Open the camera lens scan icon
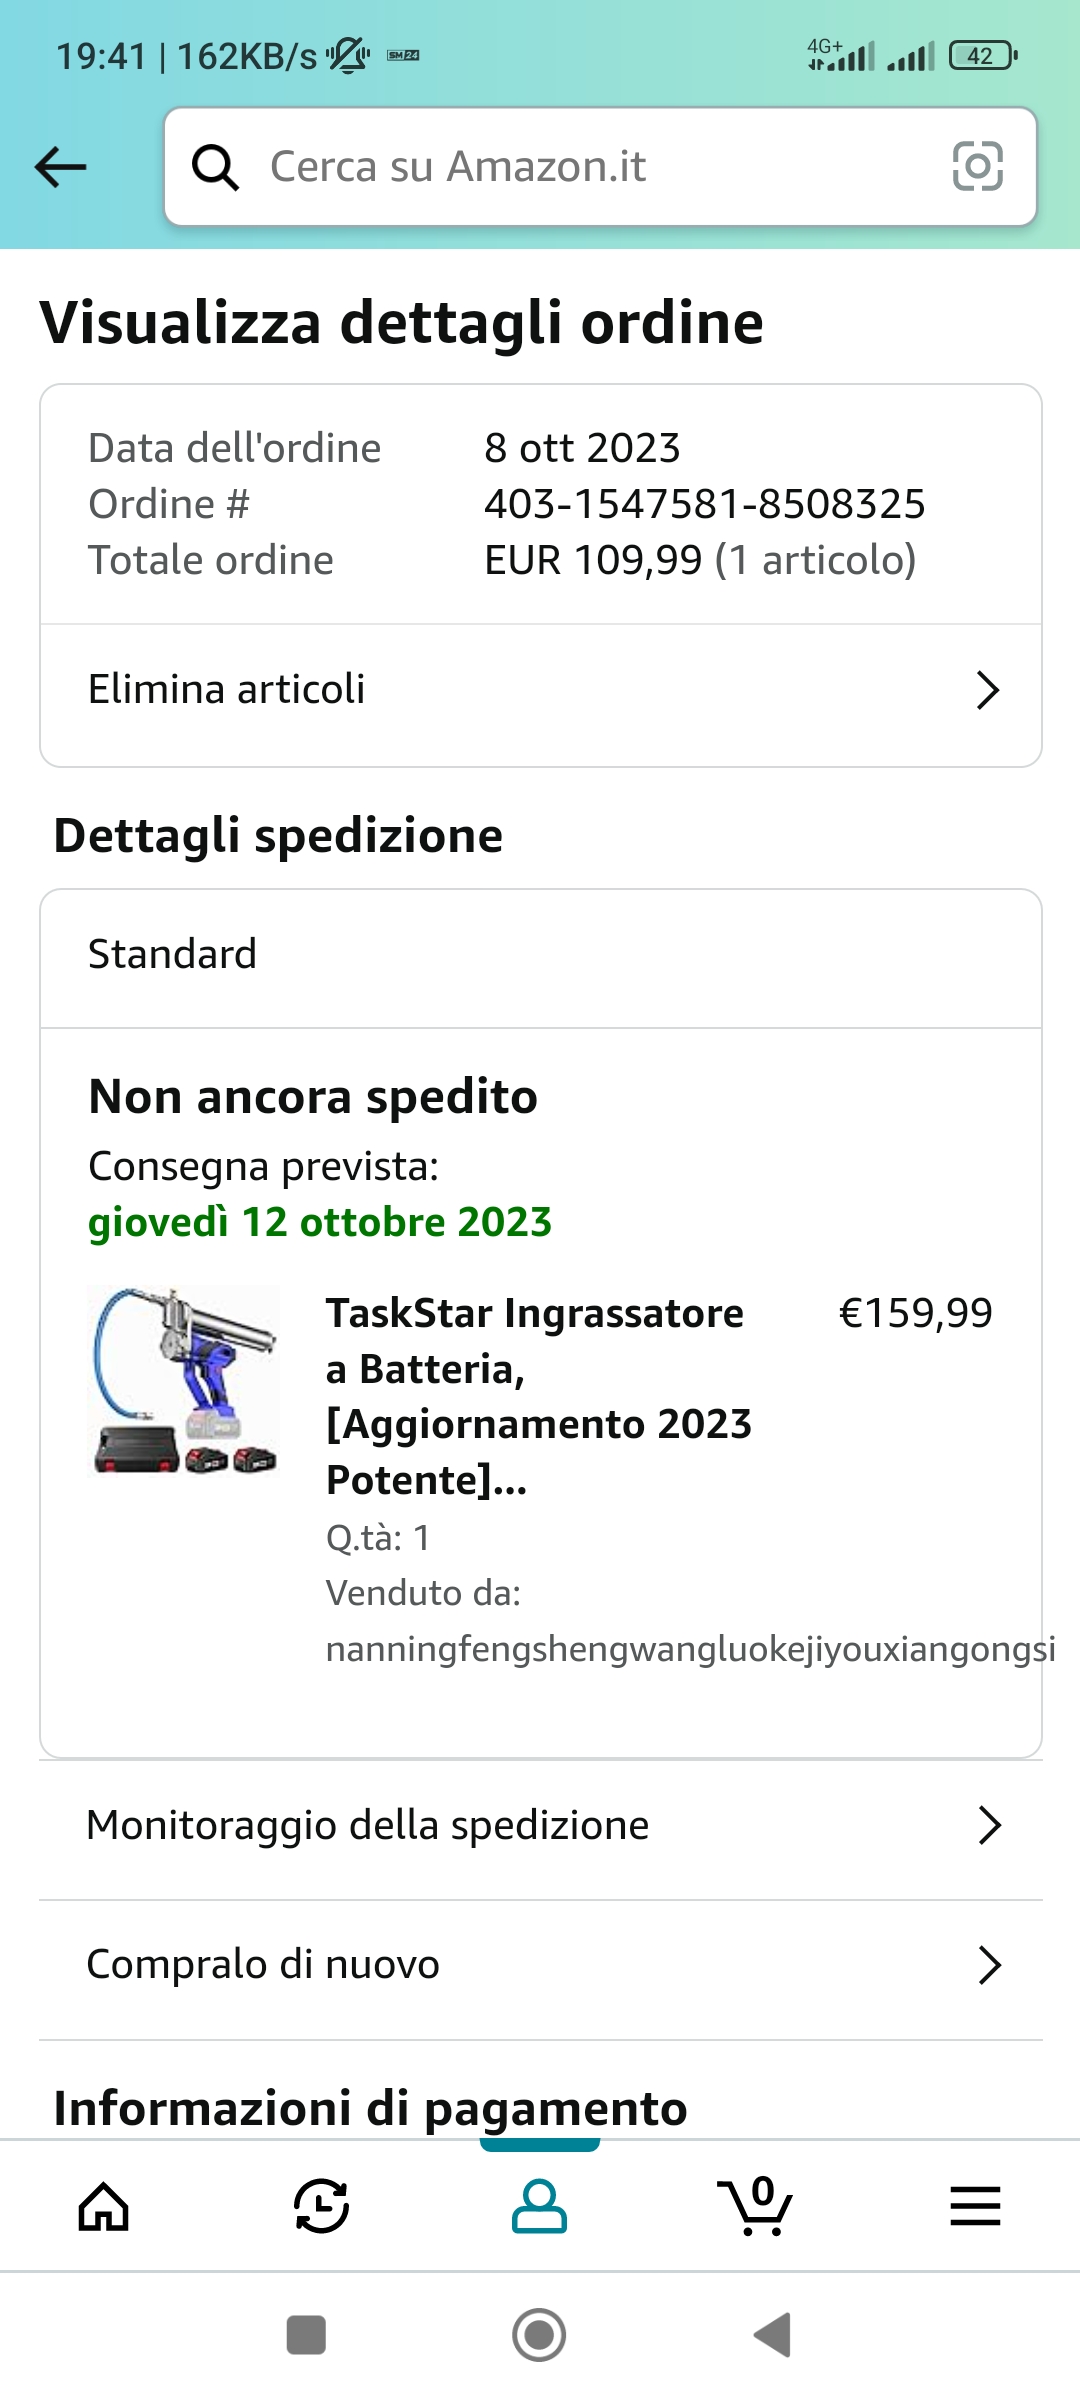This screenshot has width=1080, height=2400. pos(977,166)
